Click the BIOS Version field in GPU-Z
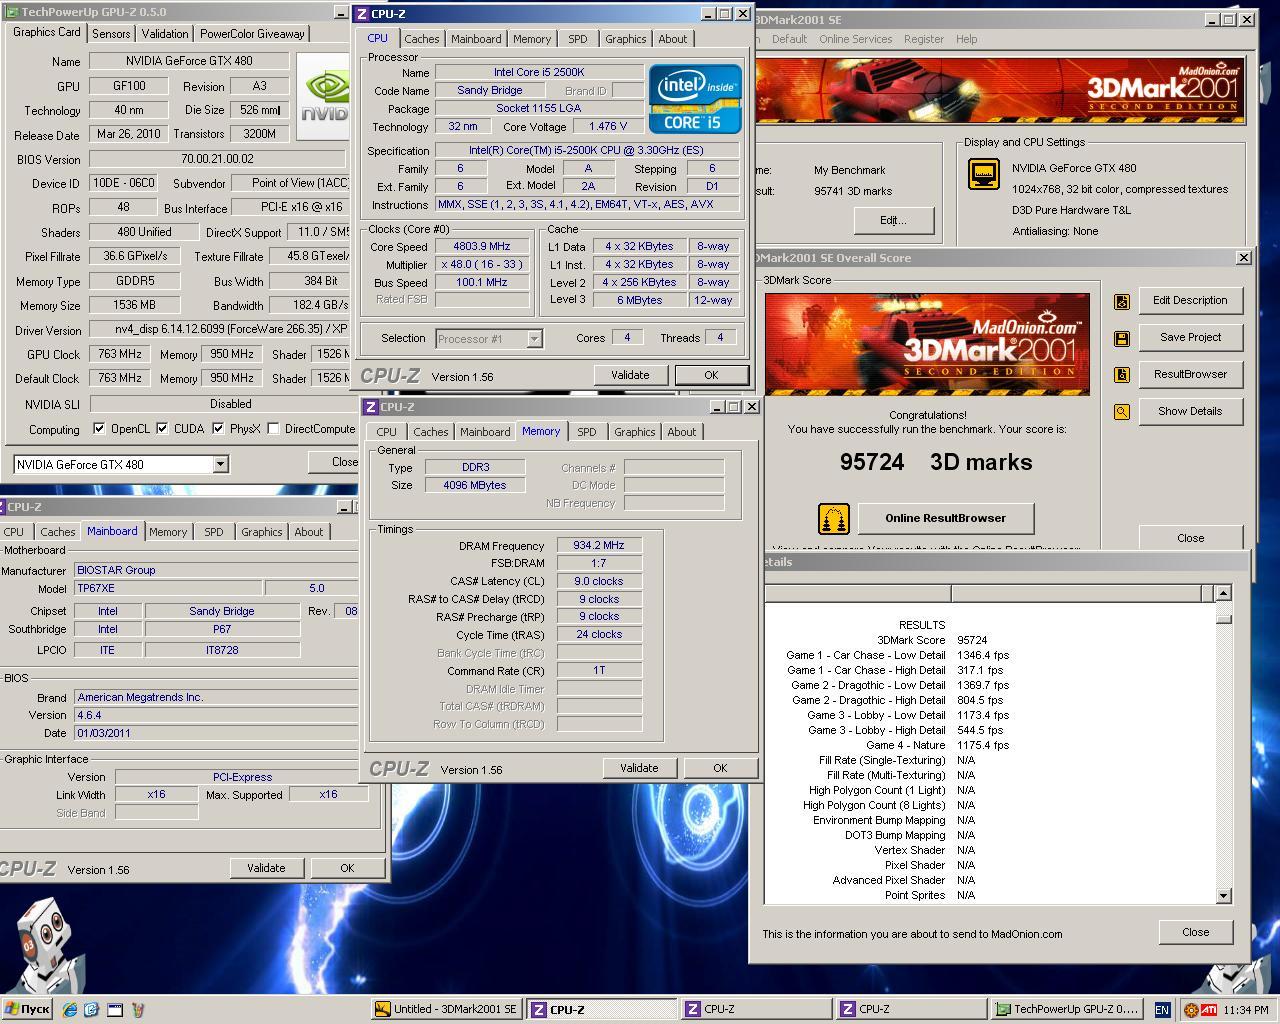This screenshot has height=1024, width=1280. pyautogui.click(x=218, y=159)
